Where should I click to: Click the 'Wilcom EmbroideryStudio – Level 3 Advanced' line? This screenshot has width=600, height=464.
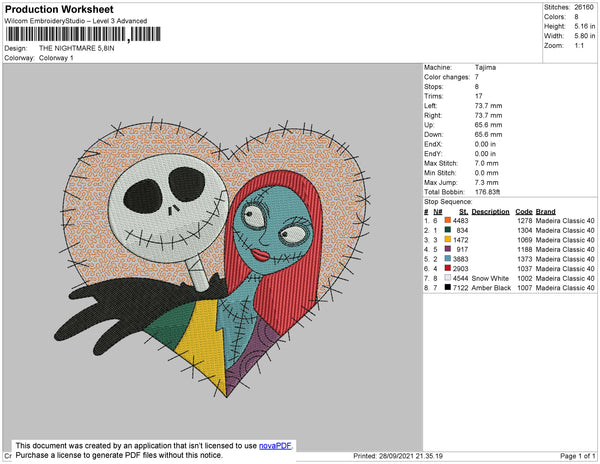click(x=76, y=21)
